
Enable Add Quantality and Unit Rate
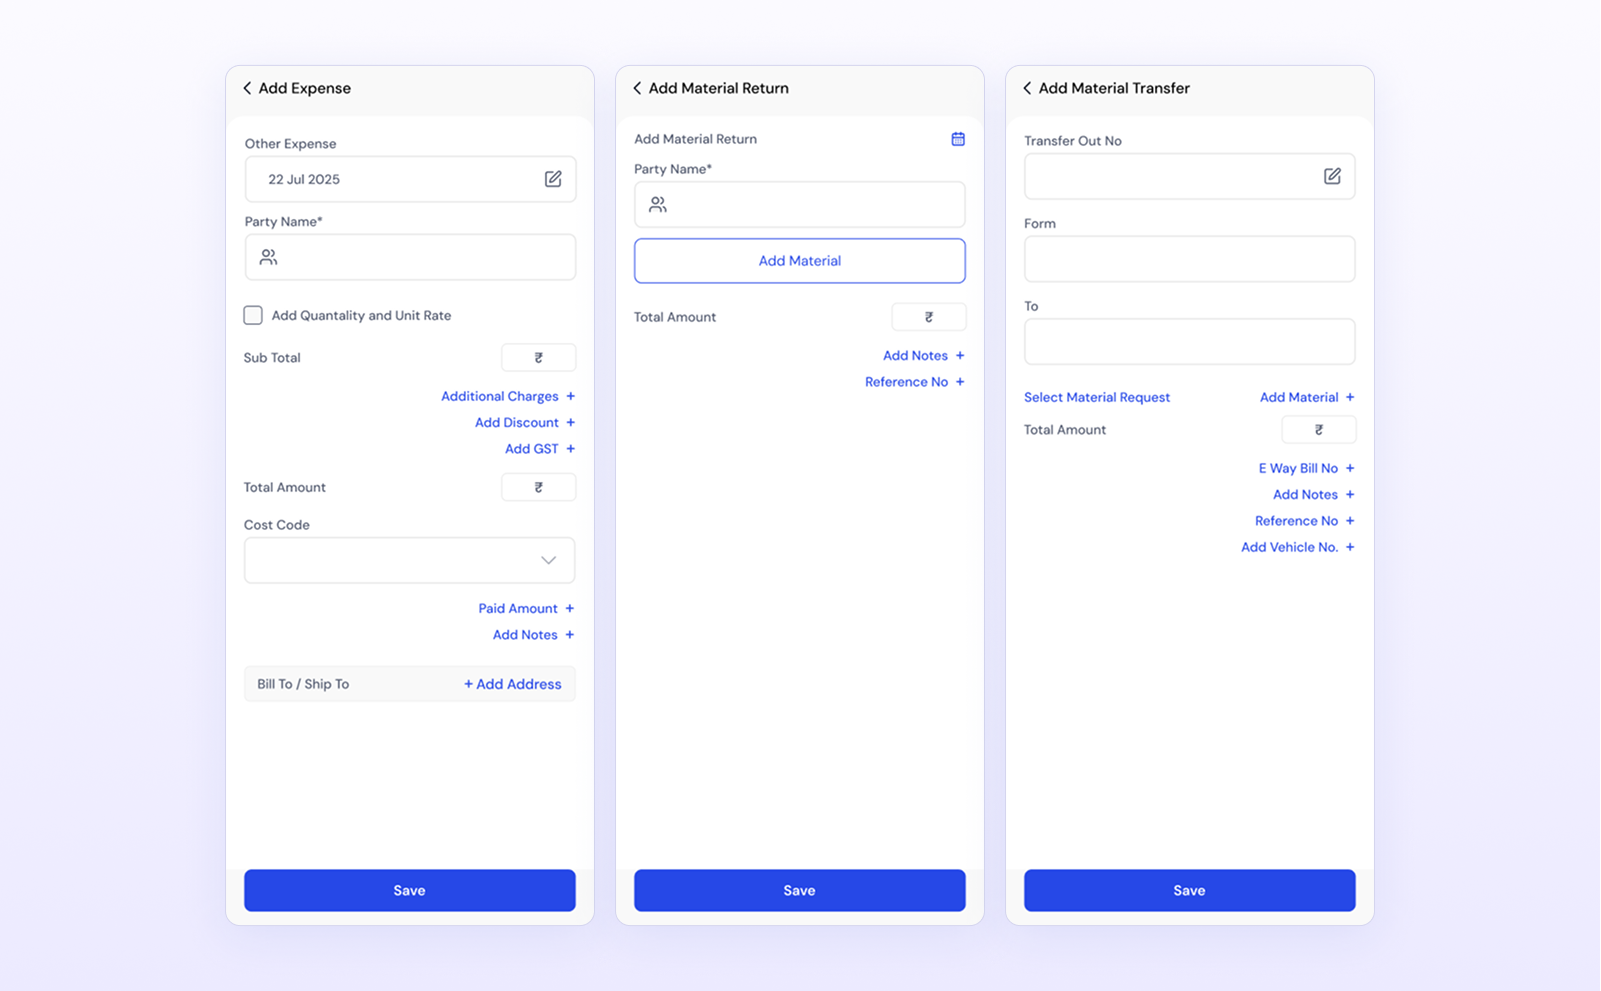tap(253, 315)
